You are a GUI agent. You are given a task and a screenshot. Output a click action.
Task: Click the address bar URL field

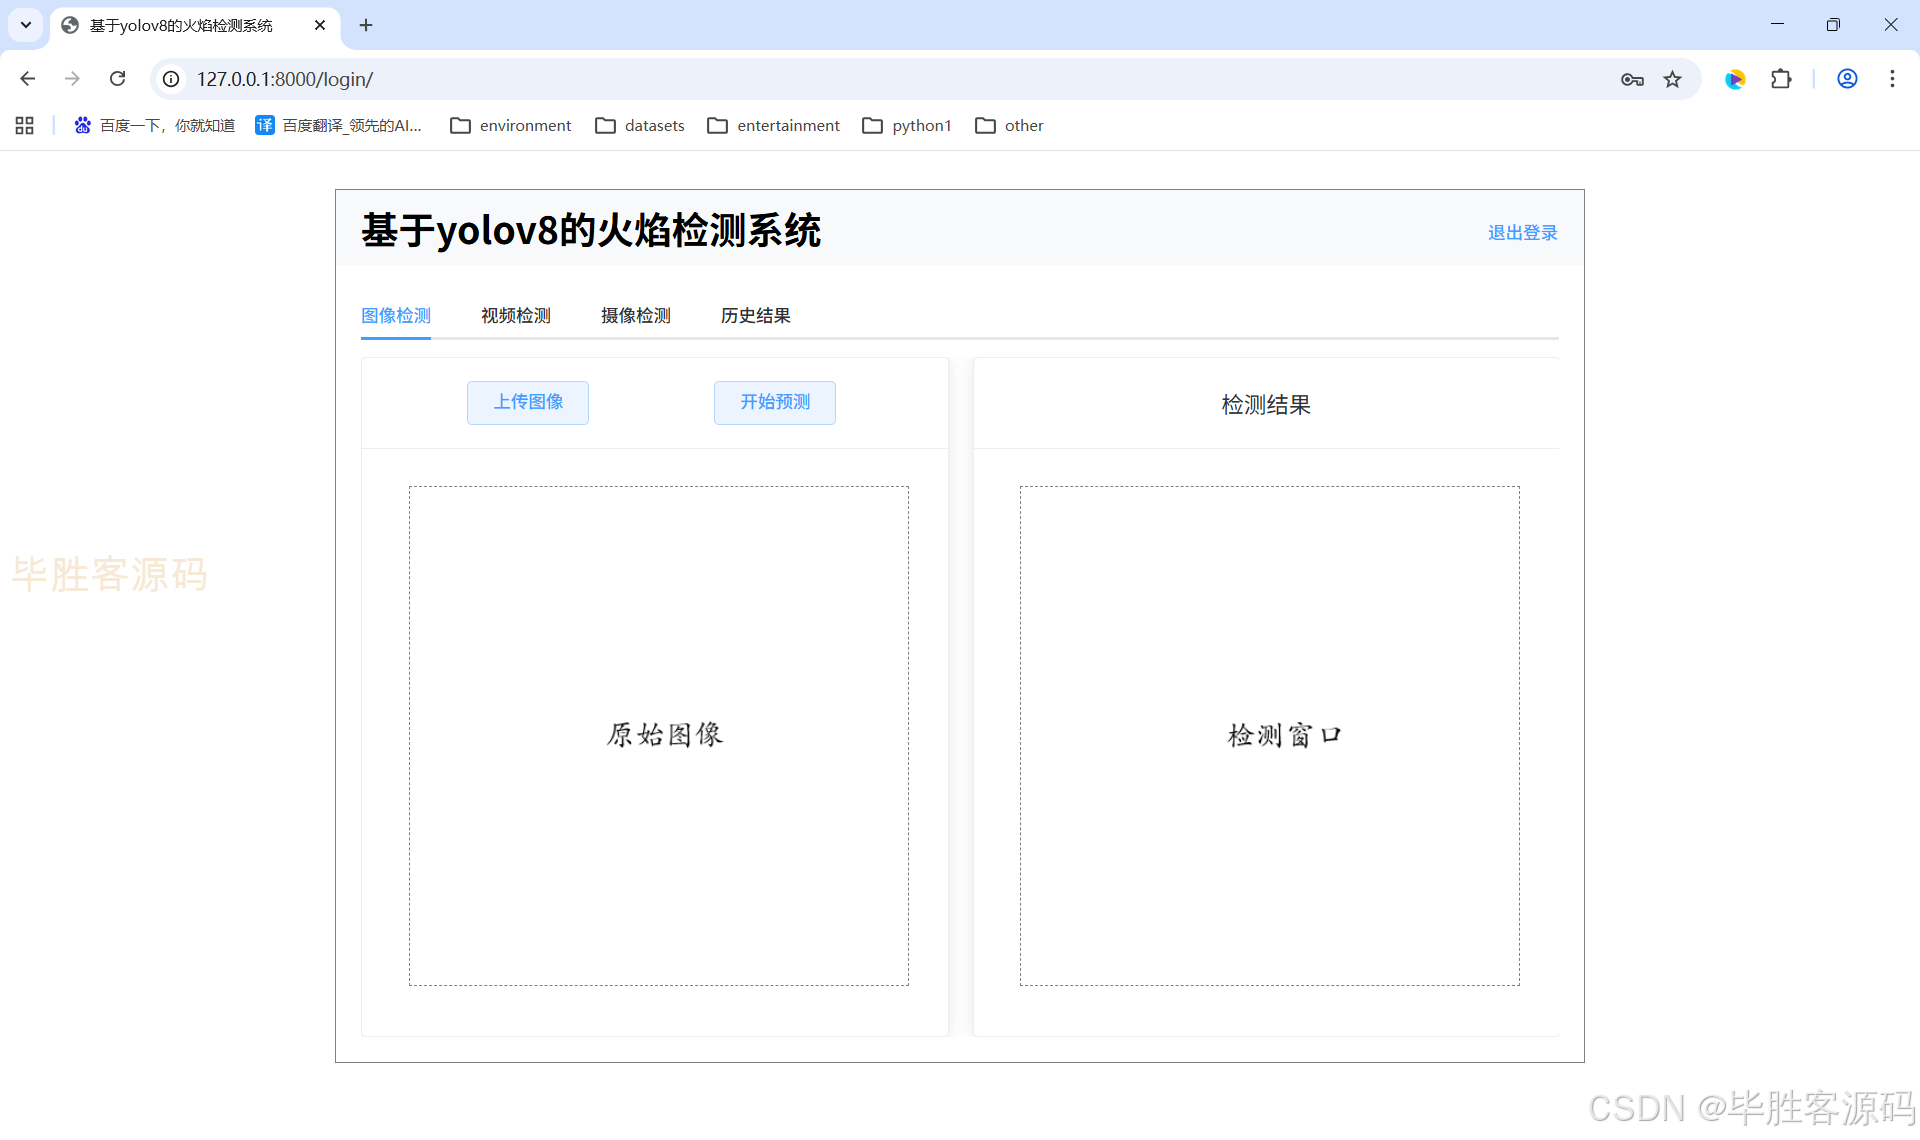(x=800, y=79)
